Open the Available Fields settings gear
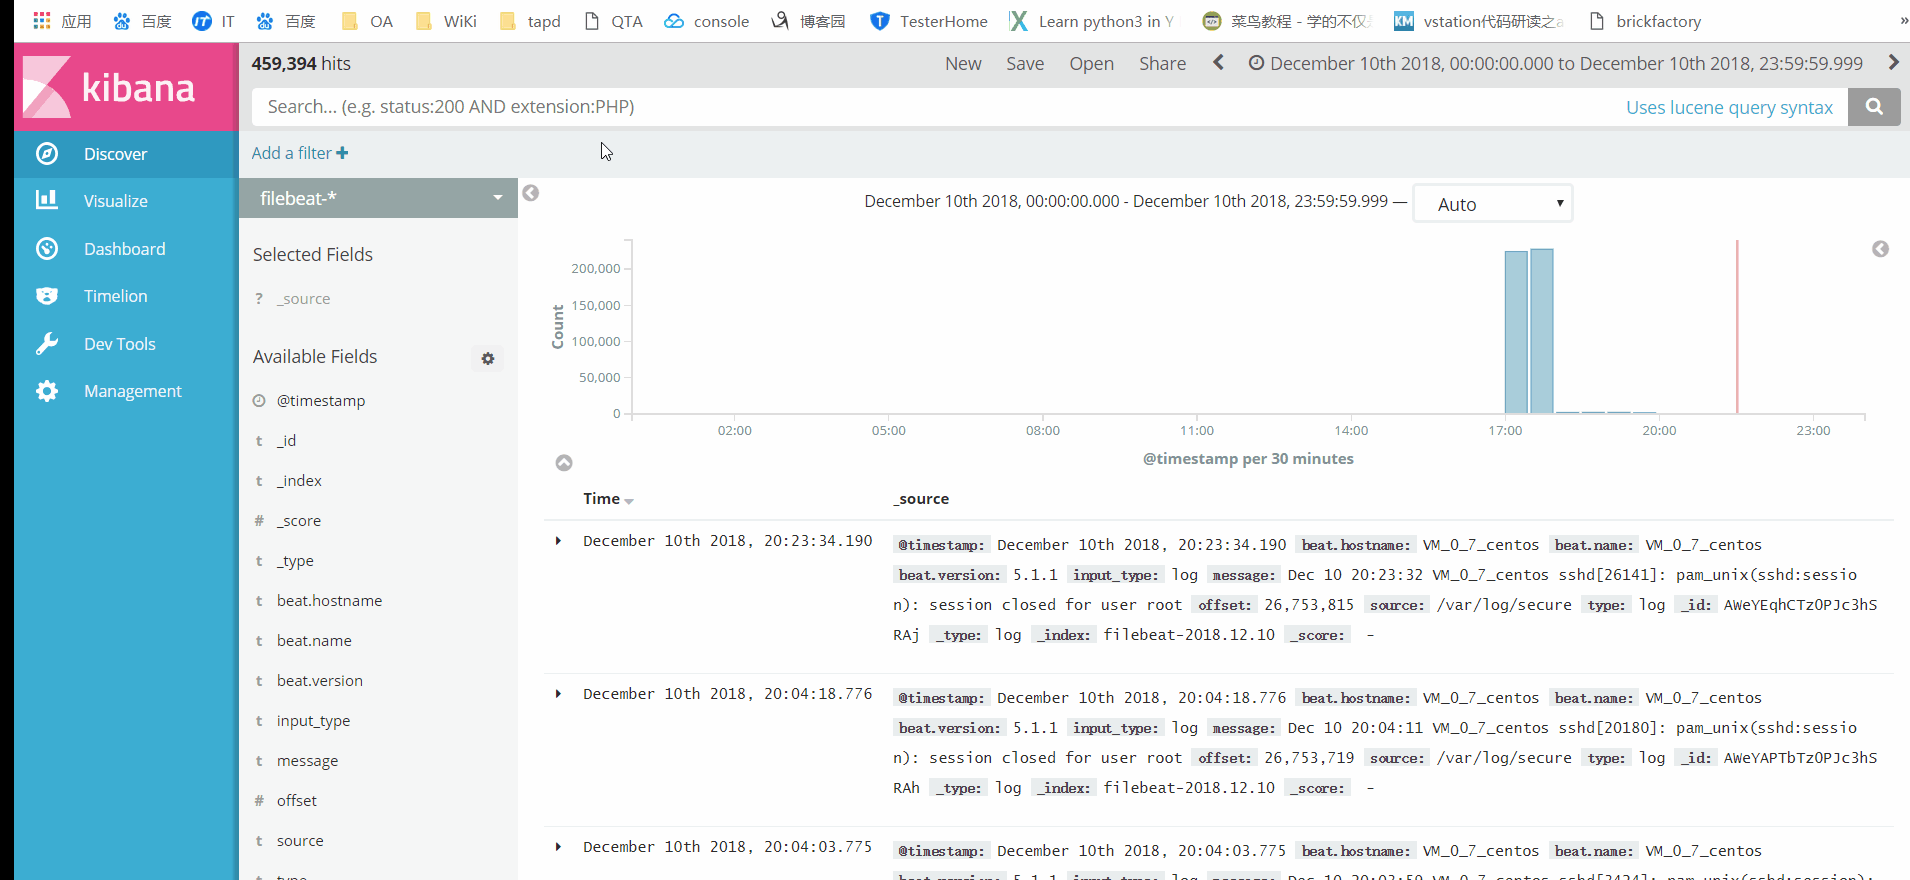This screenshot has width=1910, height=880. [x=488, y=358]
